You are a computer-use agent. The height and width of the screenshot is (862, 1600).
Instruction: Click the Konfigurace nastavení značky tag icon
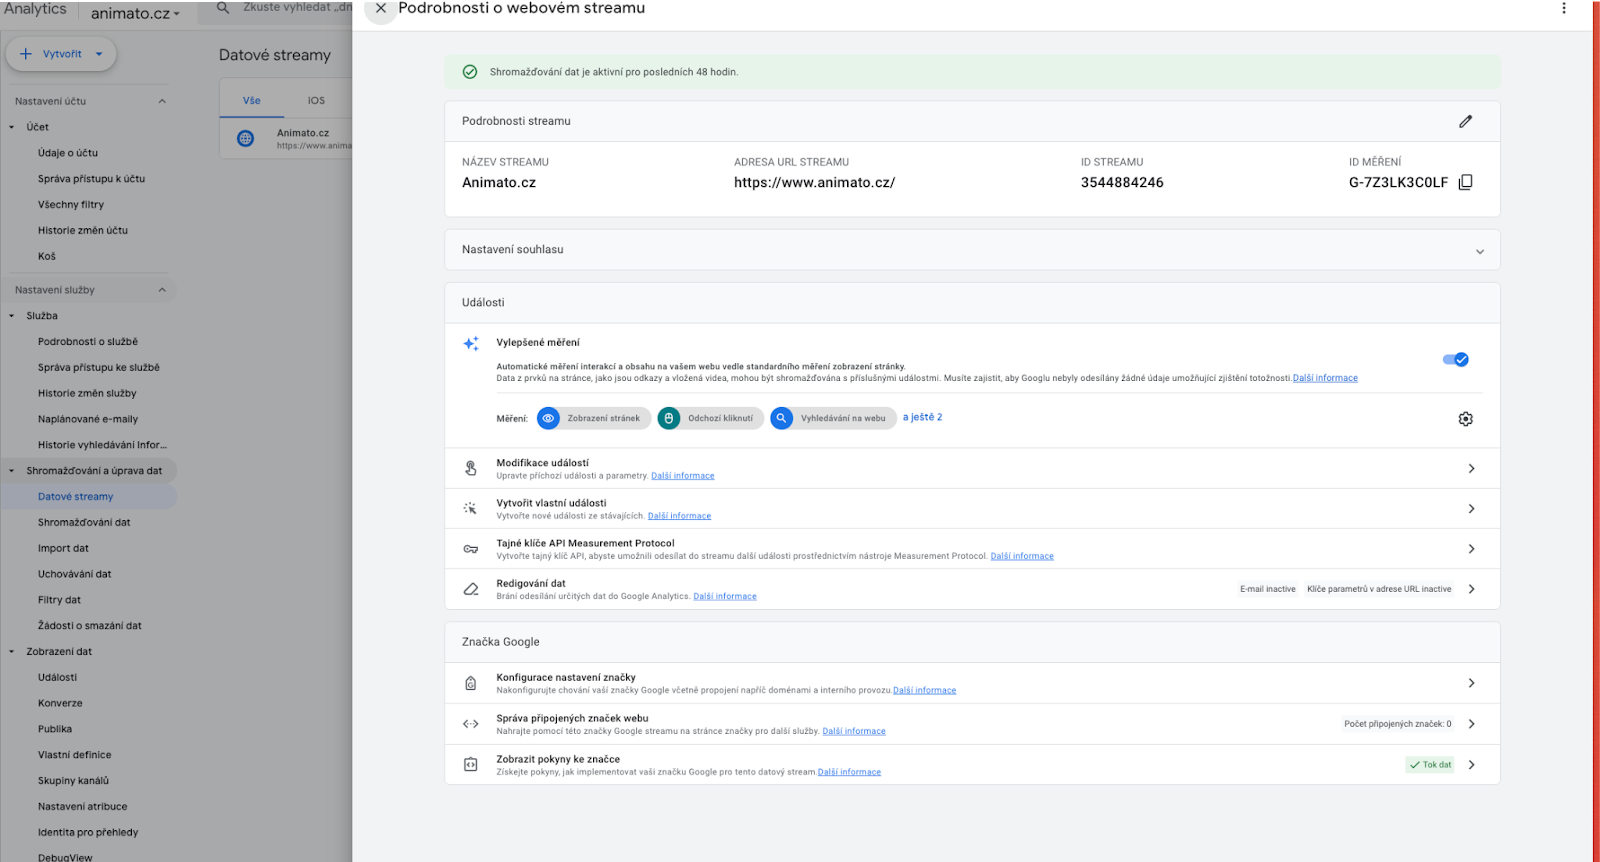471,683
